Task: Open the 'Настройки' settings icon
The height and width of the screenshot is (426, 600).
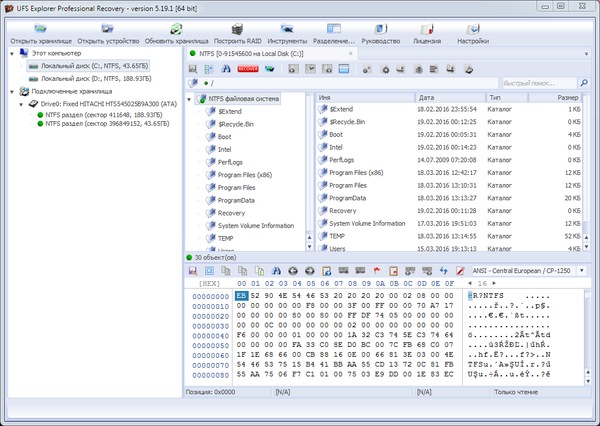Action: point(473,28)
